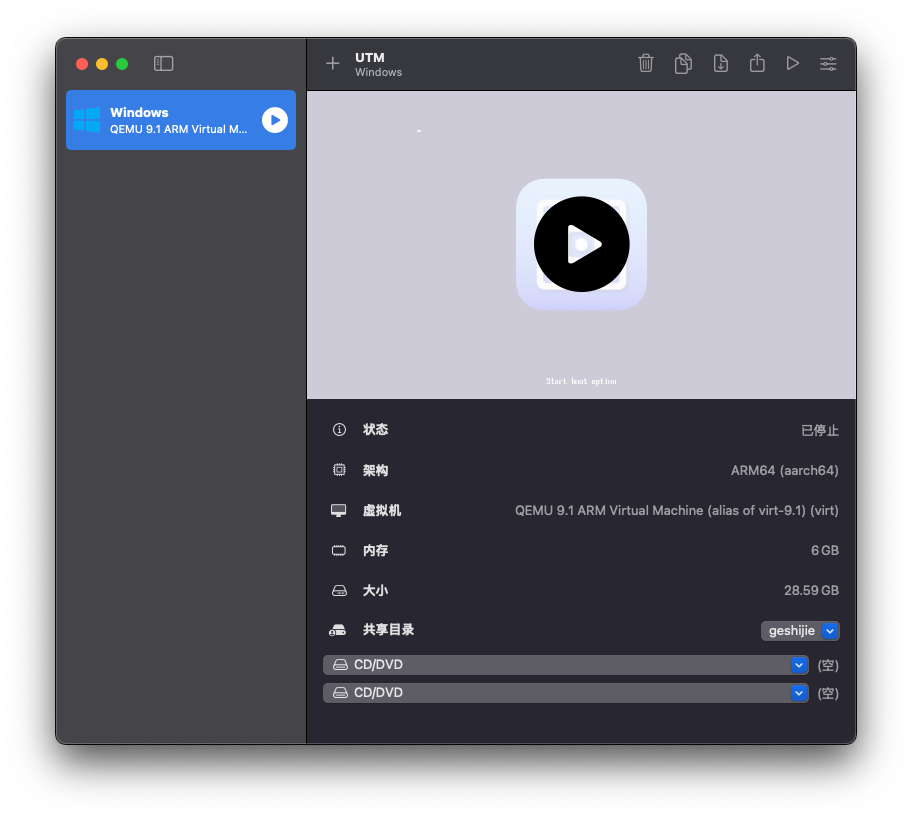Delete the selected VM with trash icon
The width and height of the screenshot is (912, 818).
[646, 64]
